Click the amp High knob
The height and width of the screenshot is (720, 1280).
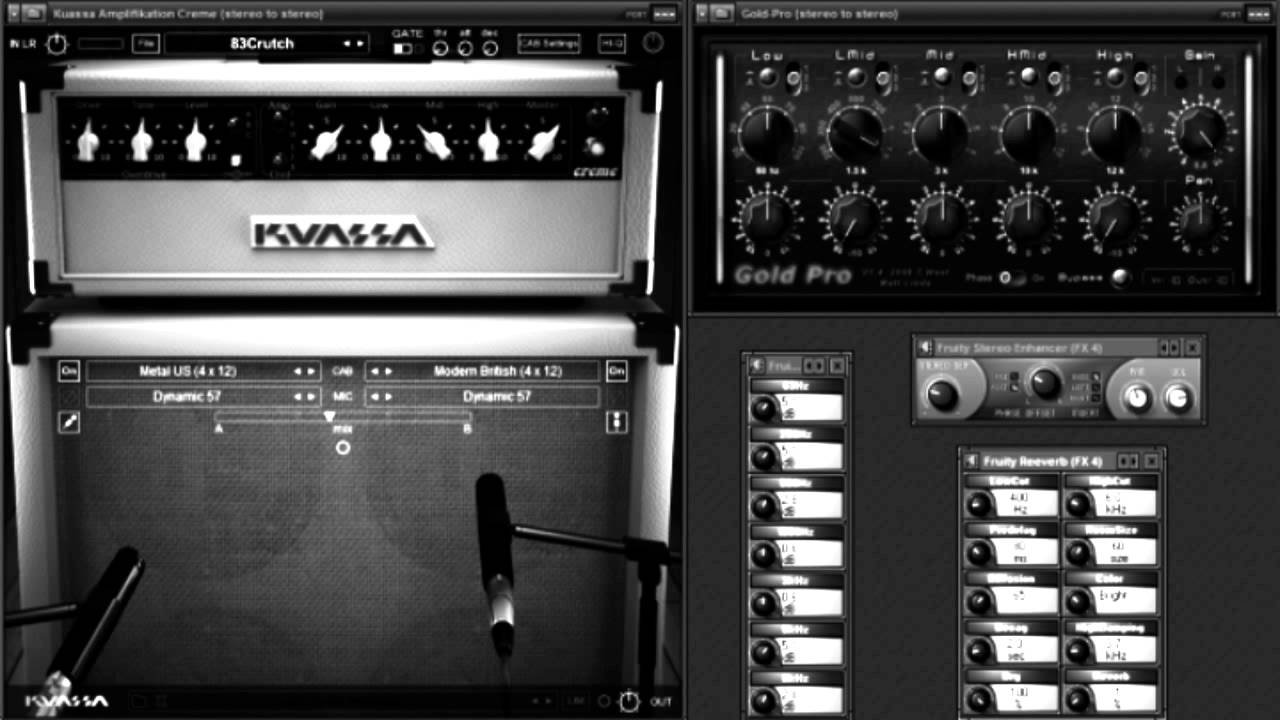(x=489, y=140)
